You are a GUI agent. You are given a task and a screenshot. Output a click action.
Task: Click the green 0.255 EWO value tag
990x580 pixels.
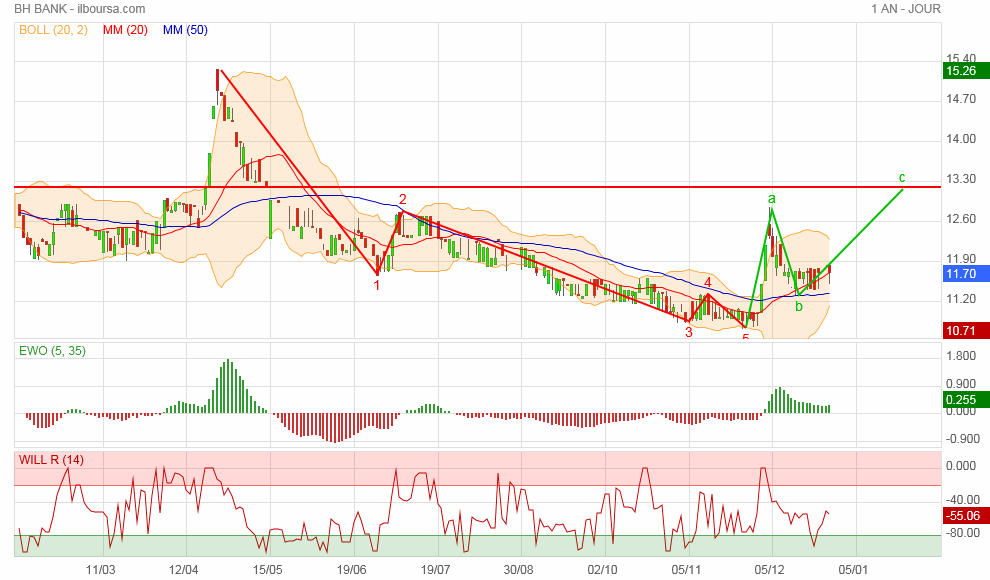(966, 399)
